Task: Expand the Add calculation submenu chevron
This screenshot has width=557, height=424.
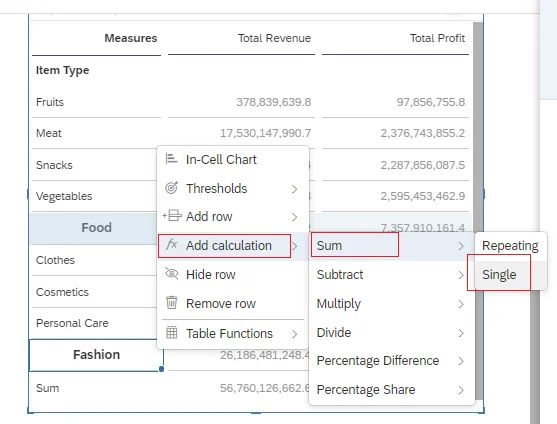Action: pos(294,246)
